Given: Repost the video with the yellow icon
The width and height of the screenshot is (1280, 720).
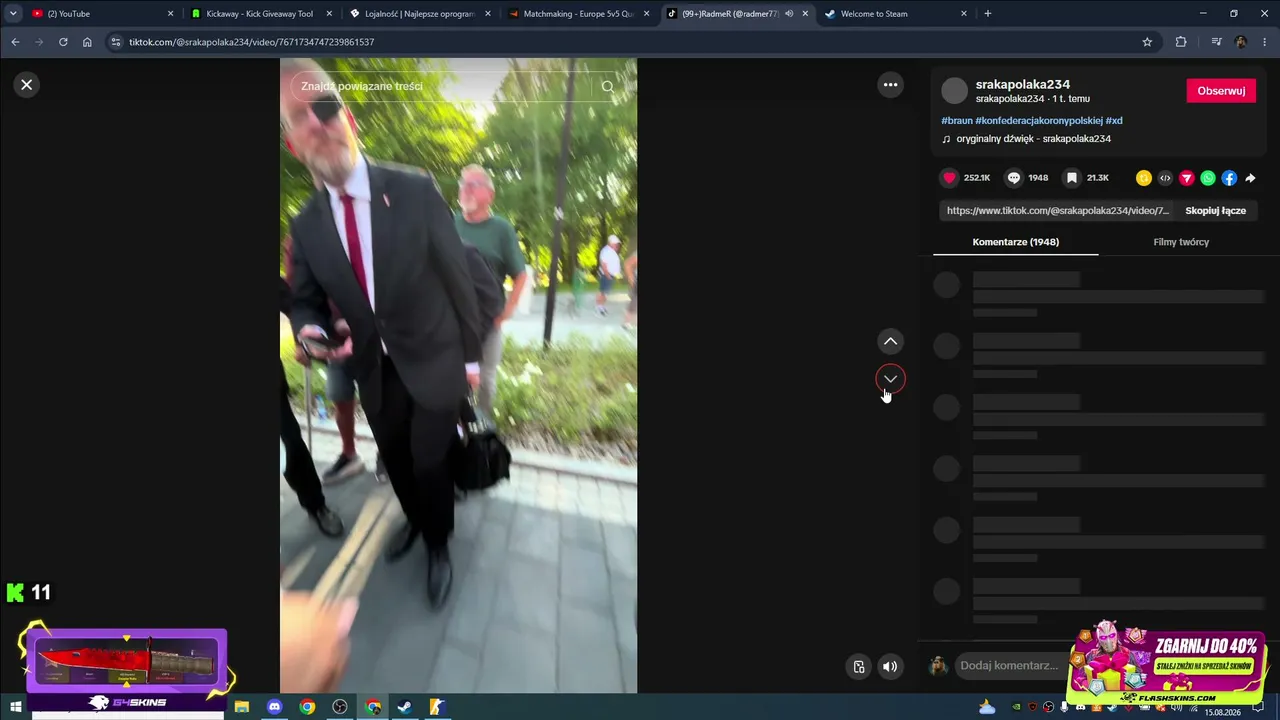Looking at the screenshot, I should click(1144, 178).
